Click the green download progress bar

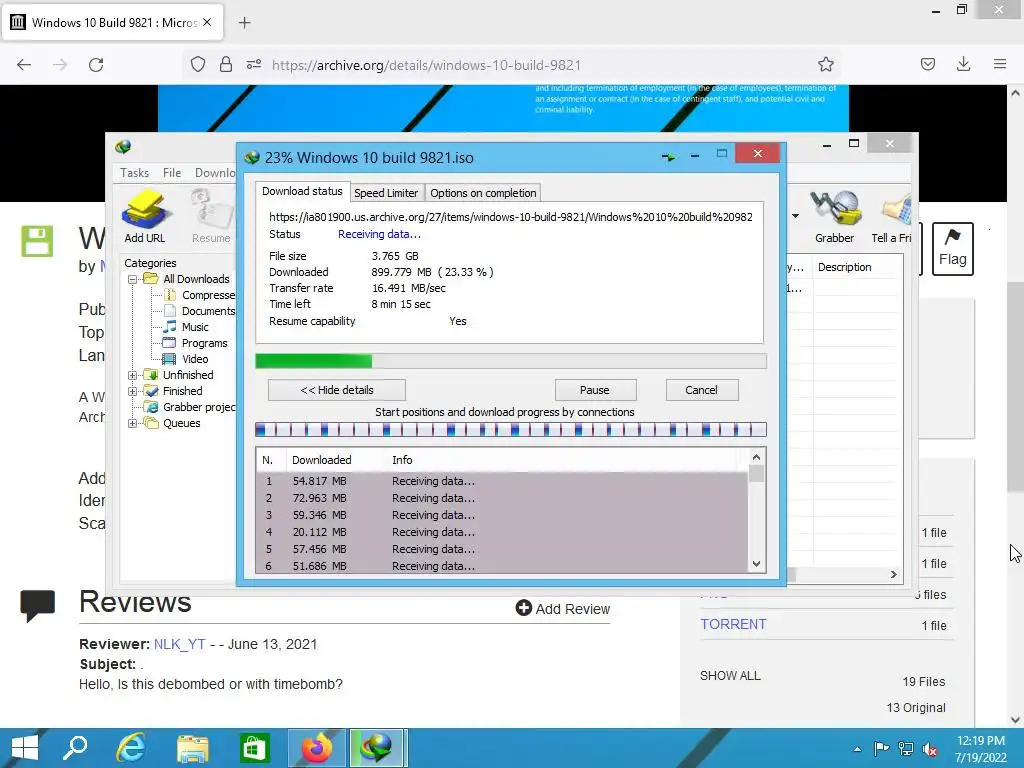[511, 361]
